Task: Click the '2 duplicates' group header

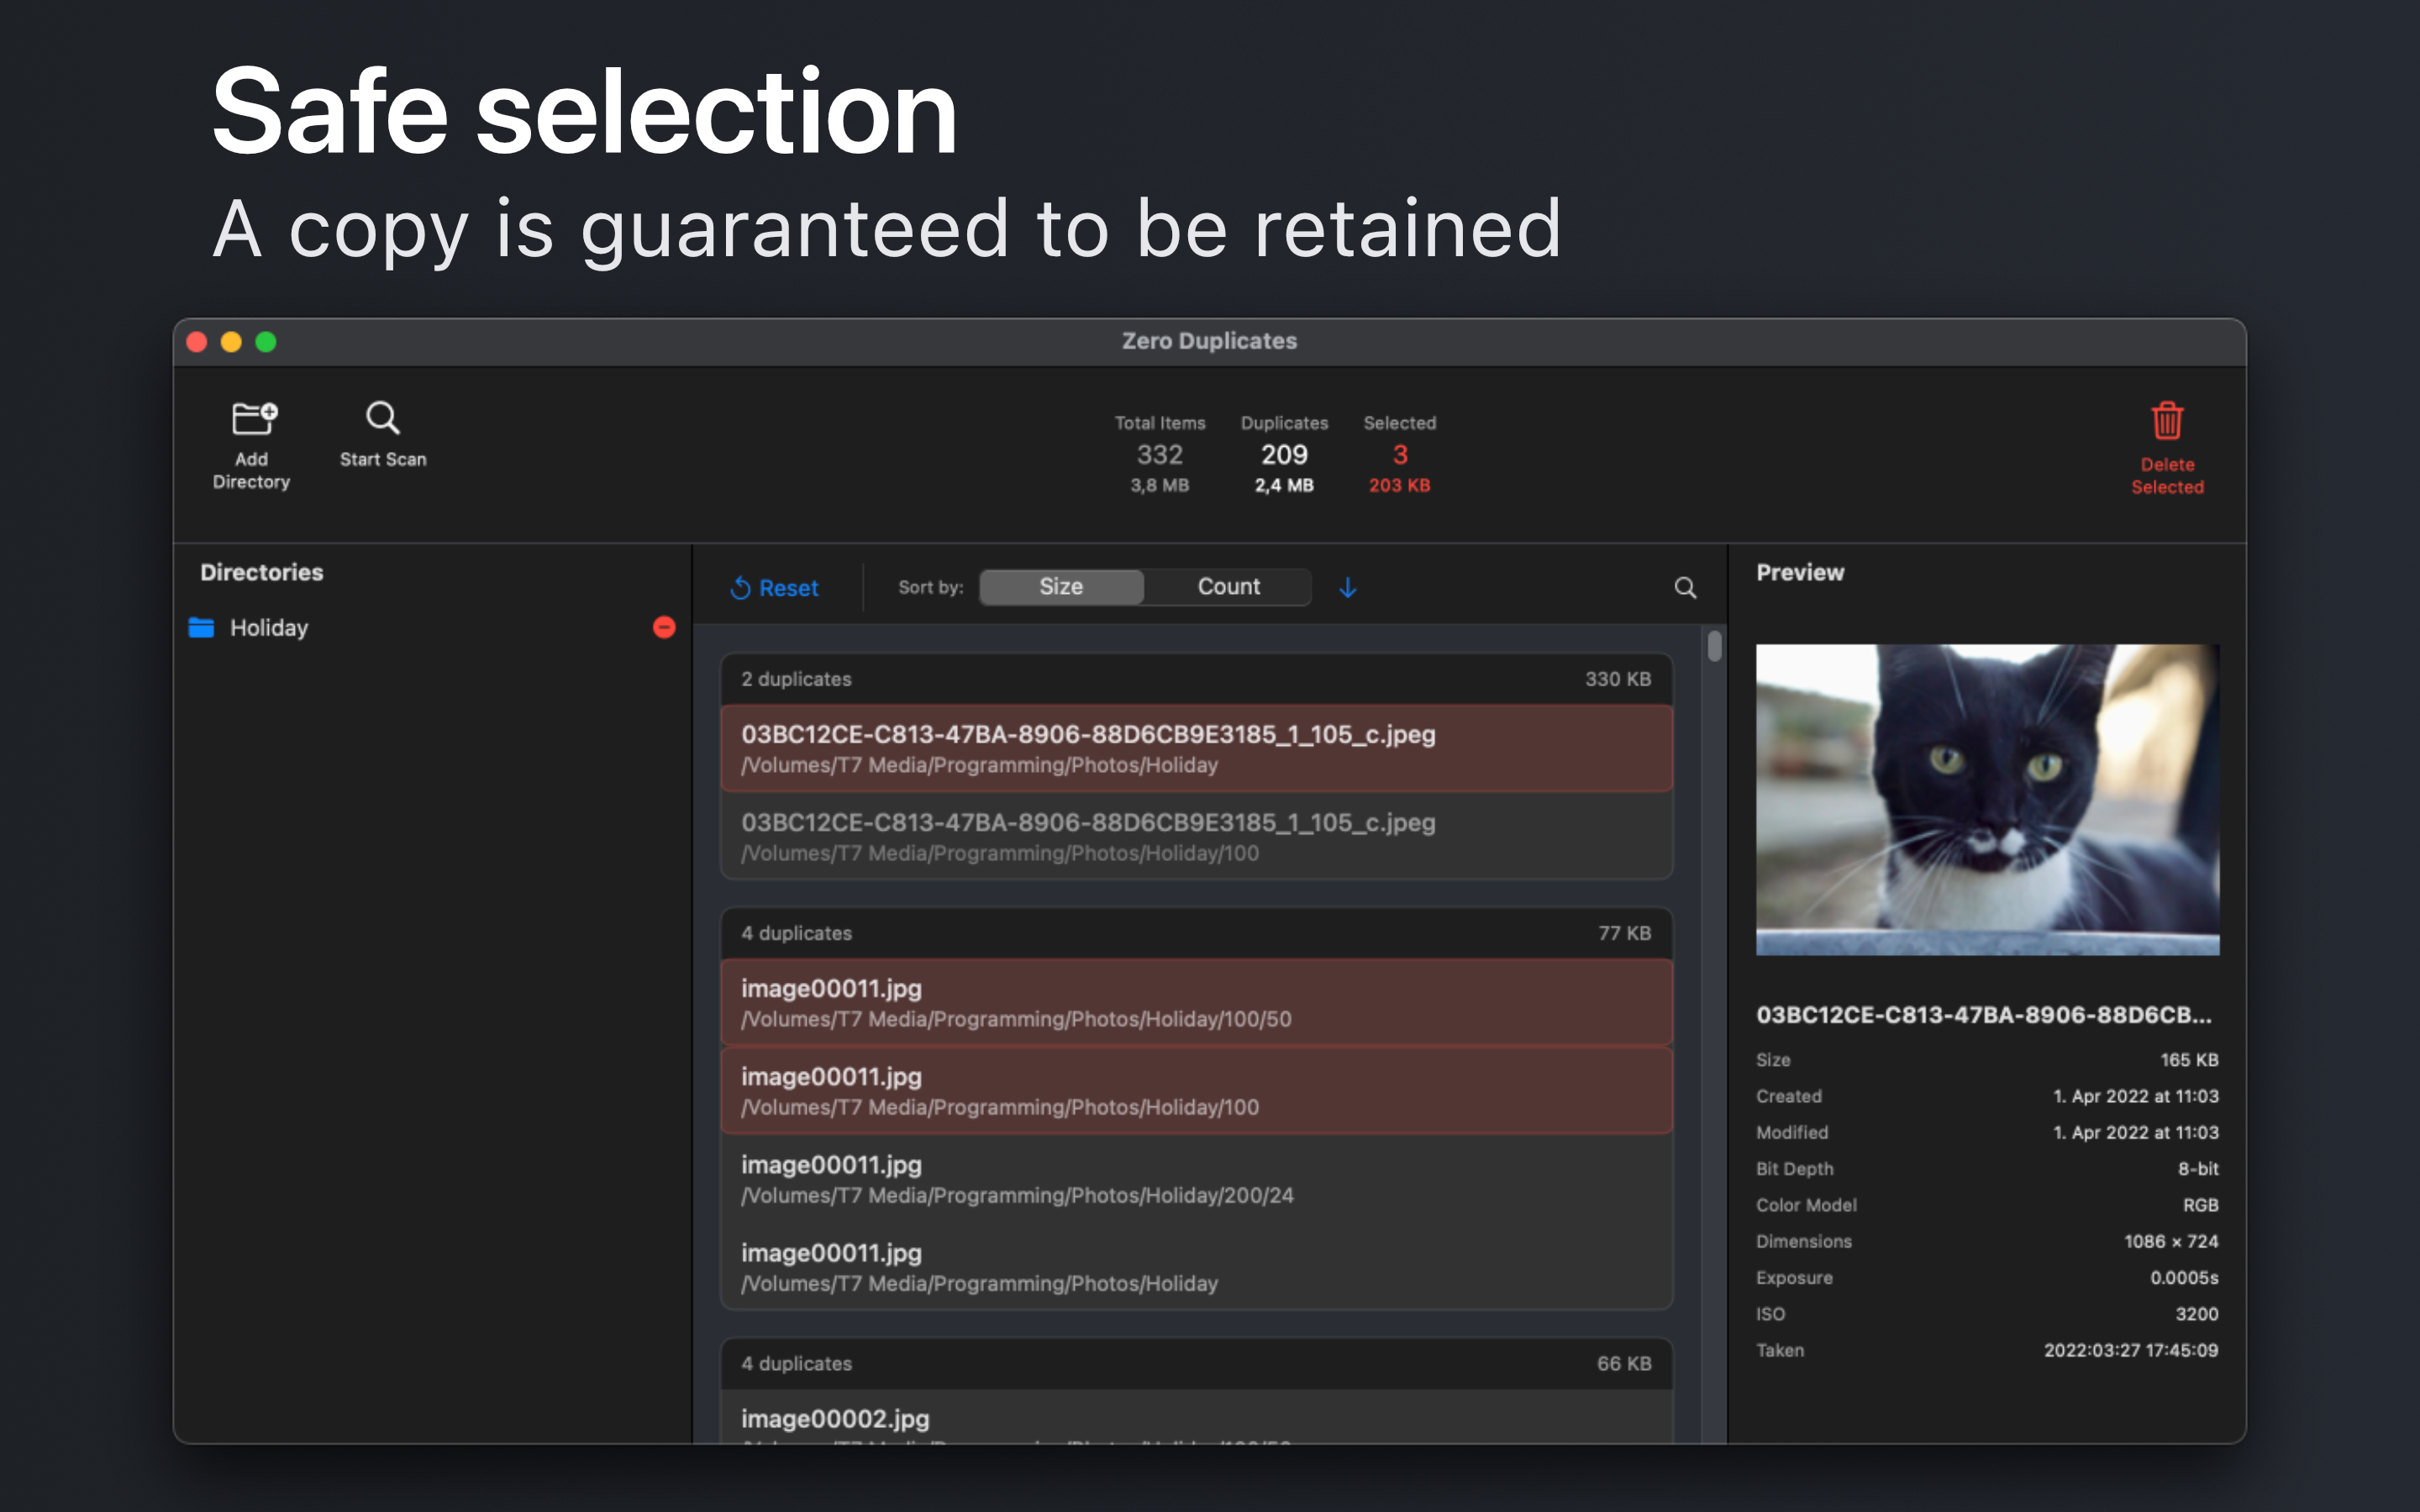Action: [1196, 679]
